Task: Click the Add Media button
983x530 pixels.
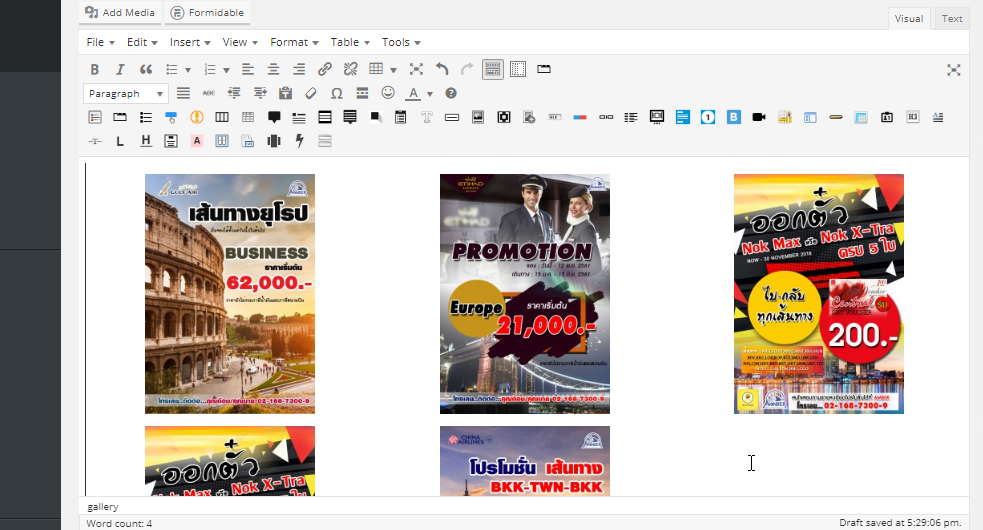Action: pos(120,13)
